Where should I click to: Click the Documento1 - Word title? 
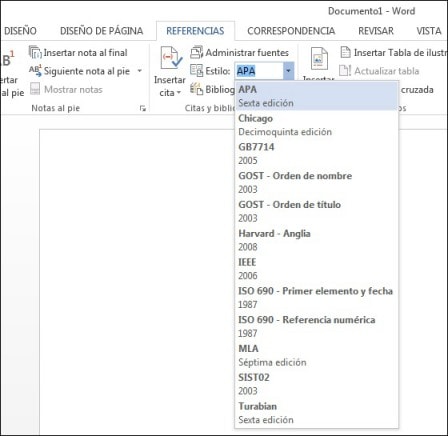tap(371, 11)
